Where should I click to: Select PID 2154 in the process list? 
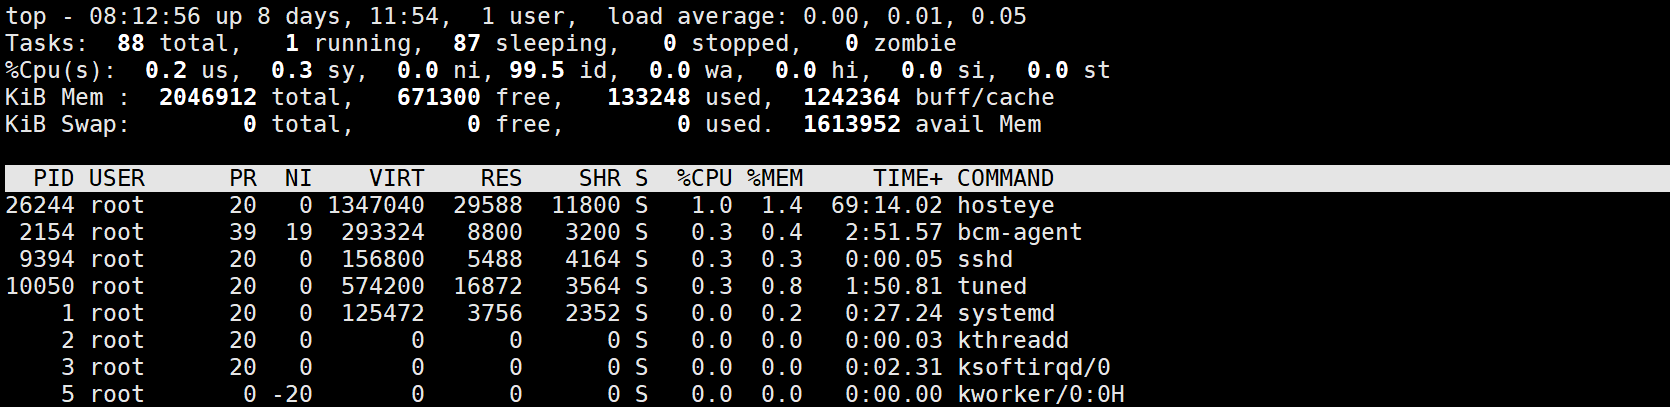[47, 233]
